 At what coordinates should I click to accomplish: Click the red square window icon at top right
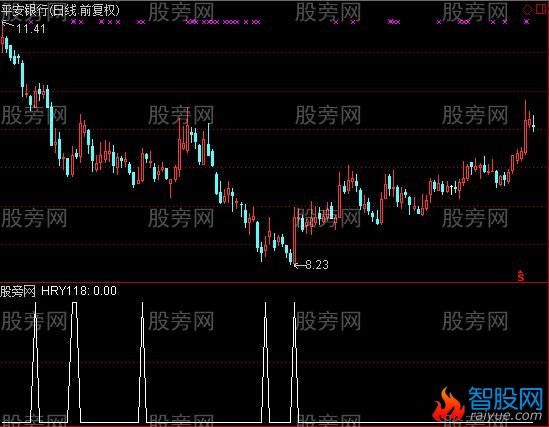point(542,9)
